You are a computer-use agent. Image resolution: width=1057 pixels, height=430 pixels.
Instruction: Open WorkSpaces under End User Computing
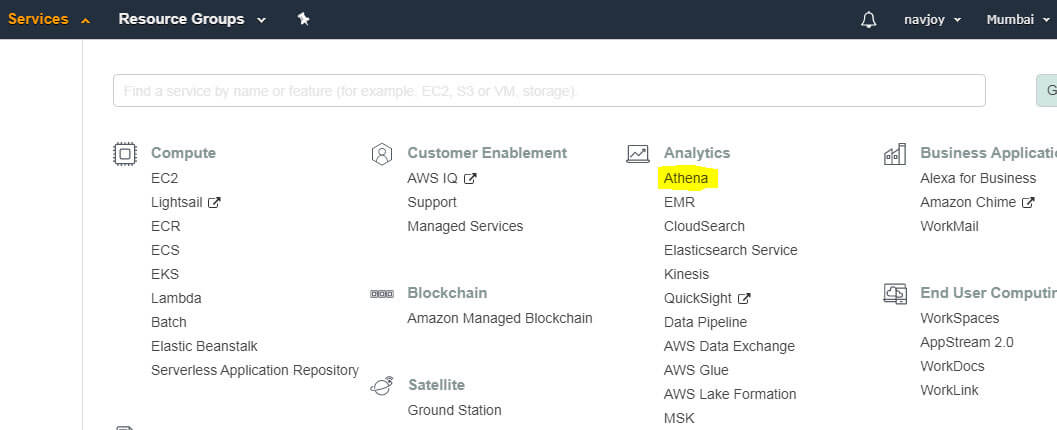(x=959, y=318)
